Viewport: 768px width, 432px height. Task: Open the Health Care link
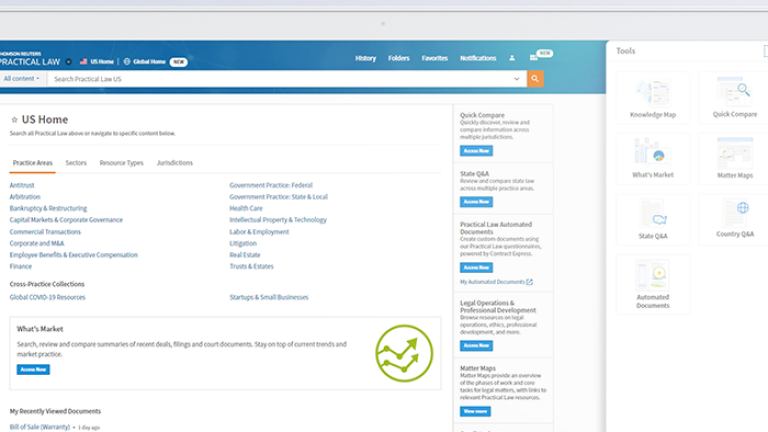(x=246, y=209)
